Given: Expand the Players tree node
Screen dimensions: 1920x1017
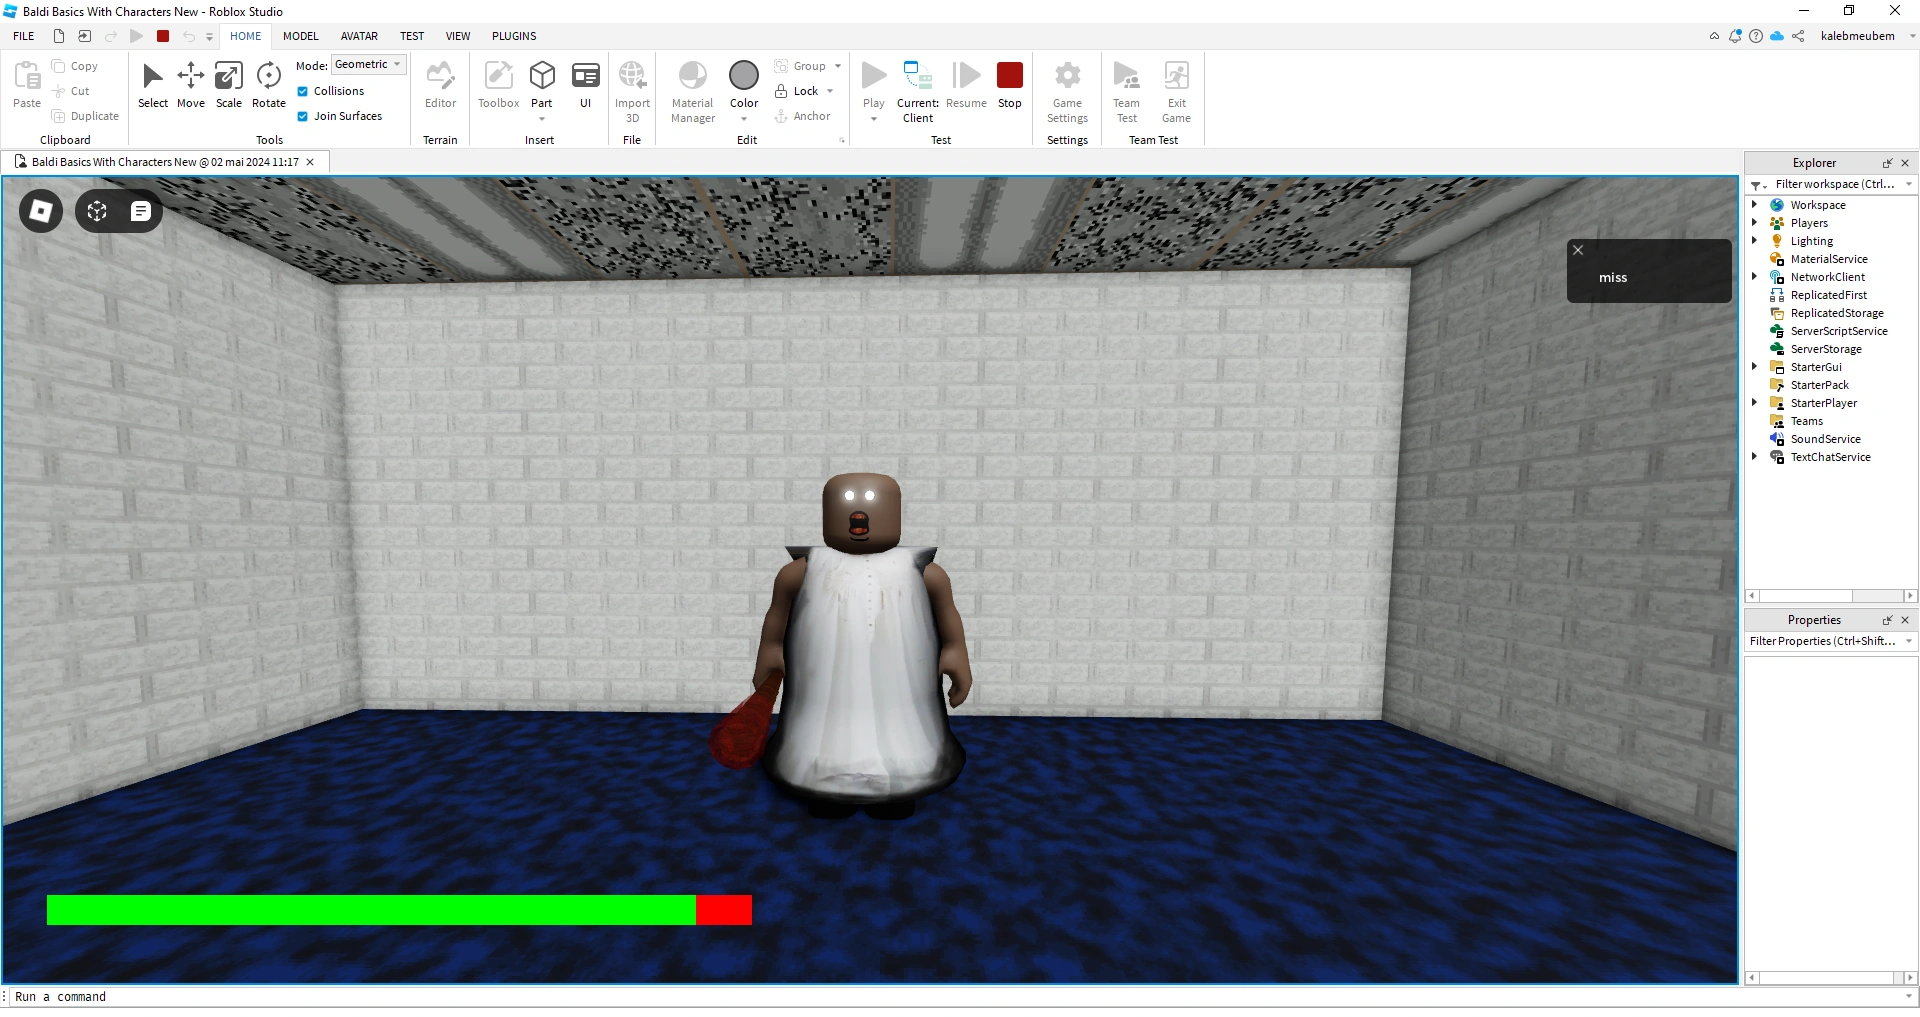Looking at the screenshot, I should tap(1754, 223).
